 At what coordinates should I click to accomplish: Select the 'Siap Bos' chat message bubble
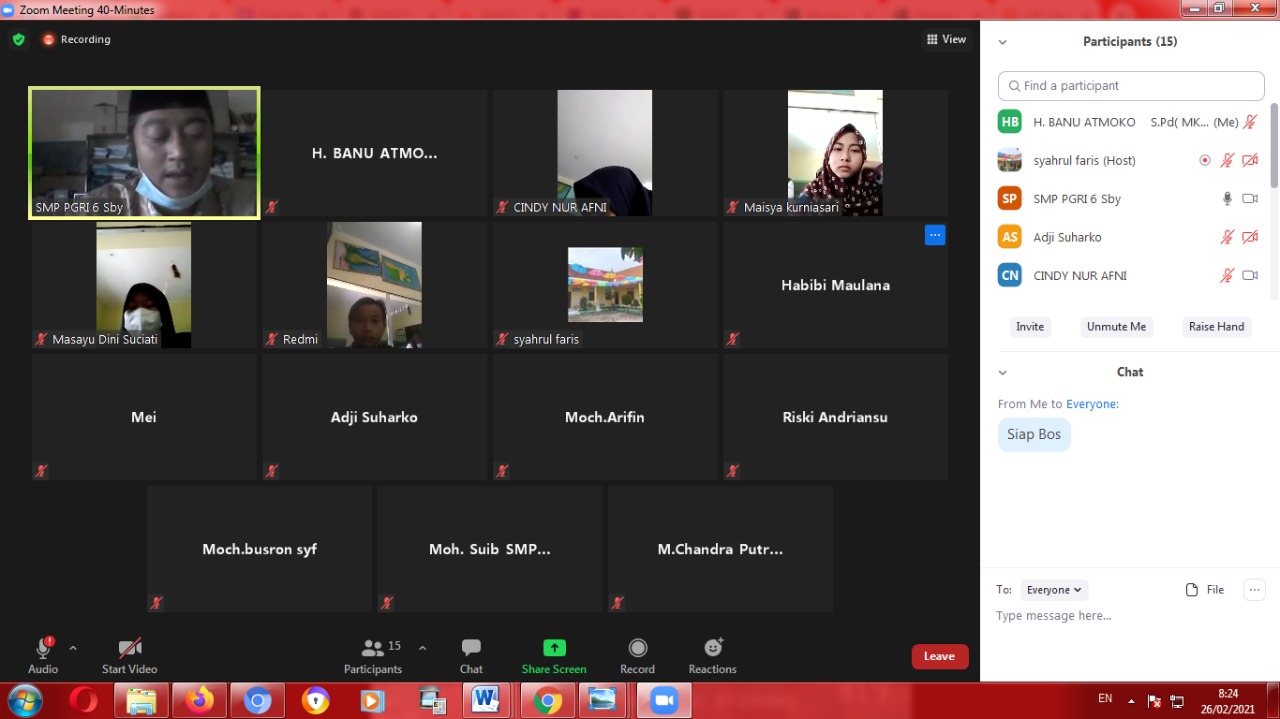(x=1034, y=434)
